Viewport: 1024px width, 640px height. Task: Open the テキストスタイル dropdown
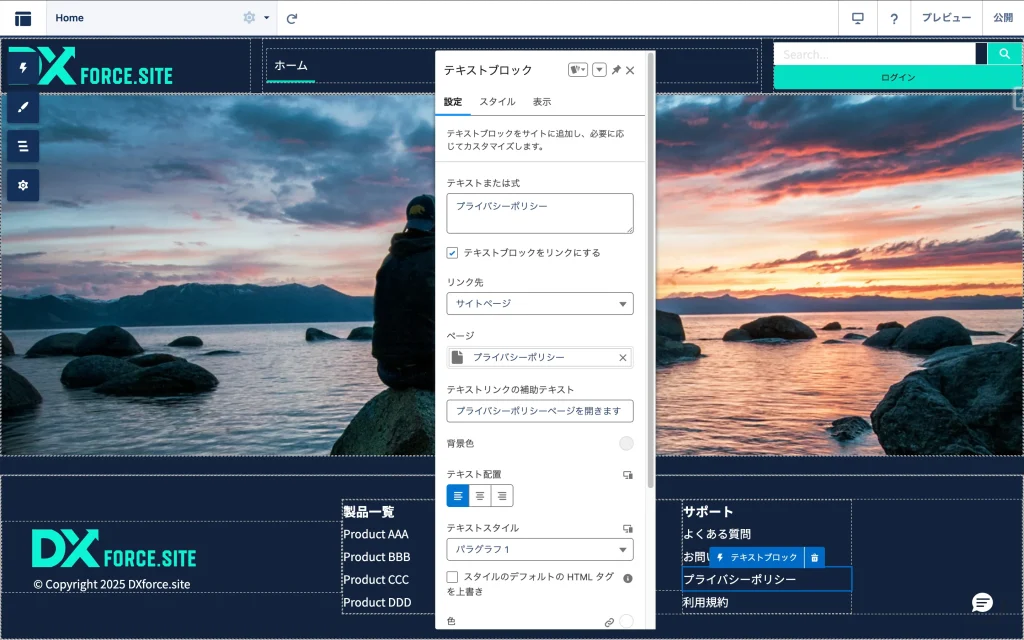[539, 550]
